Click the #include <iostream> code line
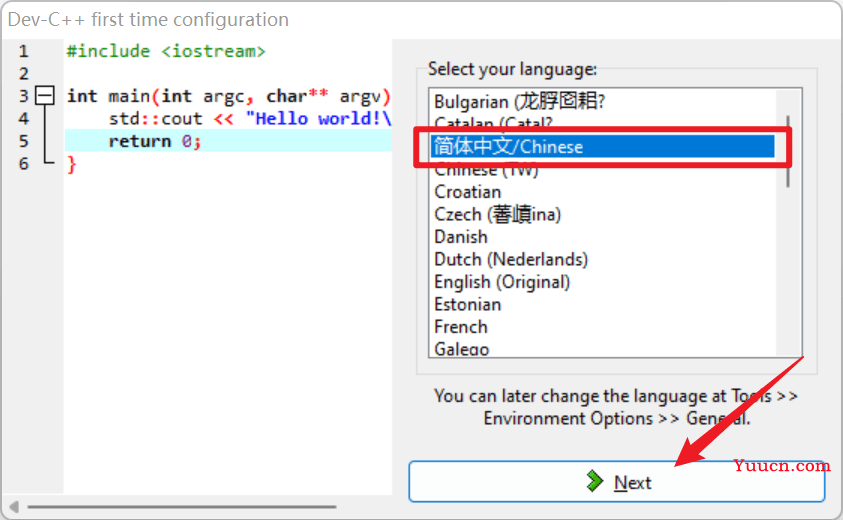The image size is (843, 520). pyautogui.click(x=166, y=51)
